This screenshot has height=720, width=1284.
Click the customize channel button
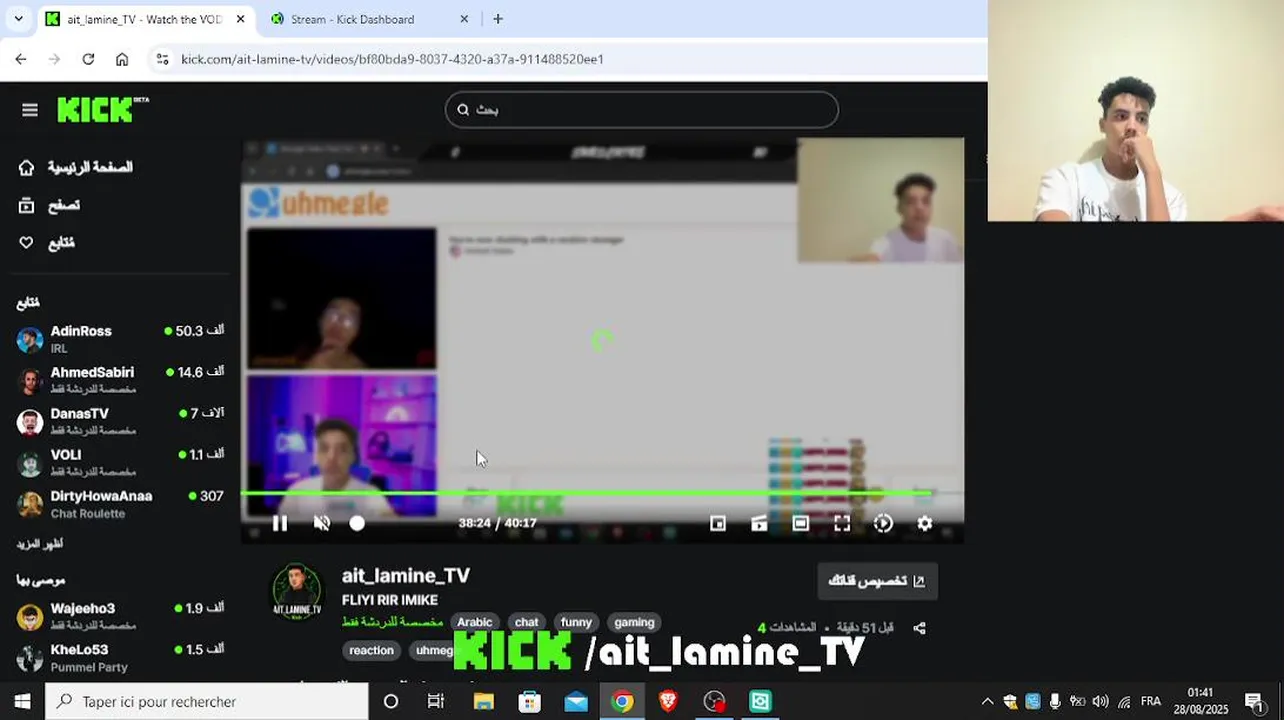(877, 581)
